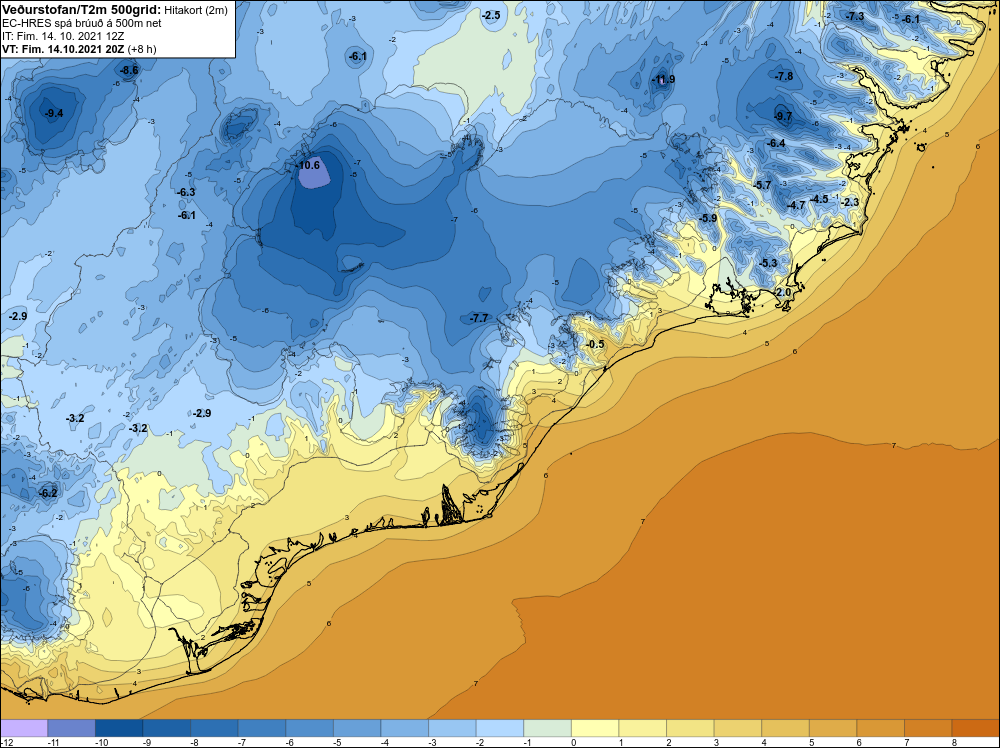Click the -7.7 temperature label
The image size is (1000, 748).
pyautogui.click(x=478, y=318)
